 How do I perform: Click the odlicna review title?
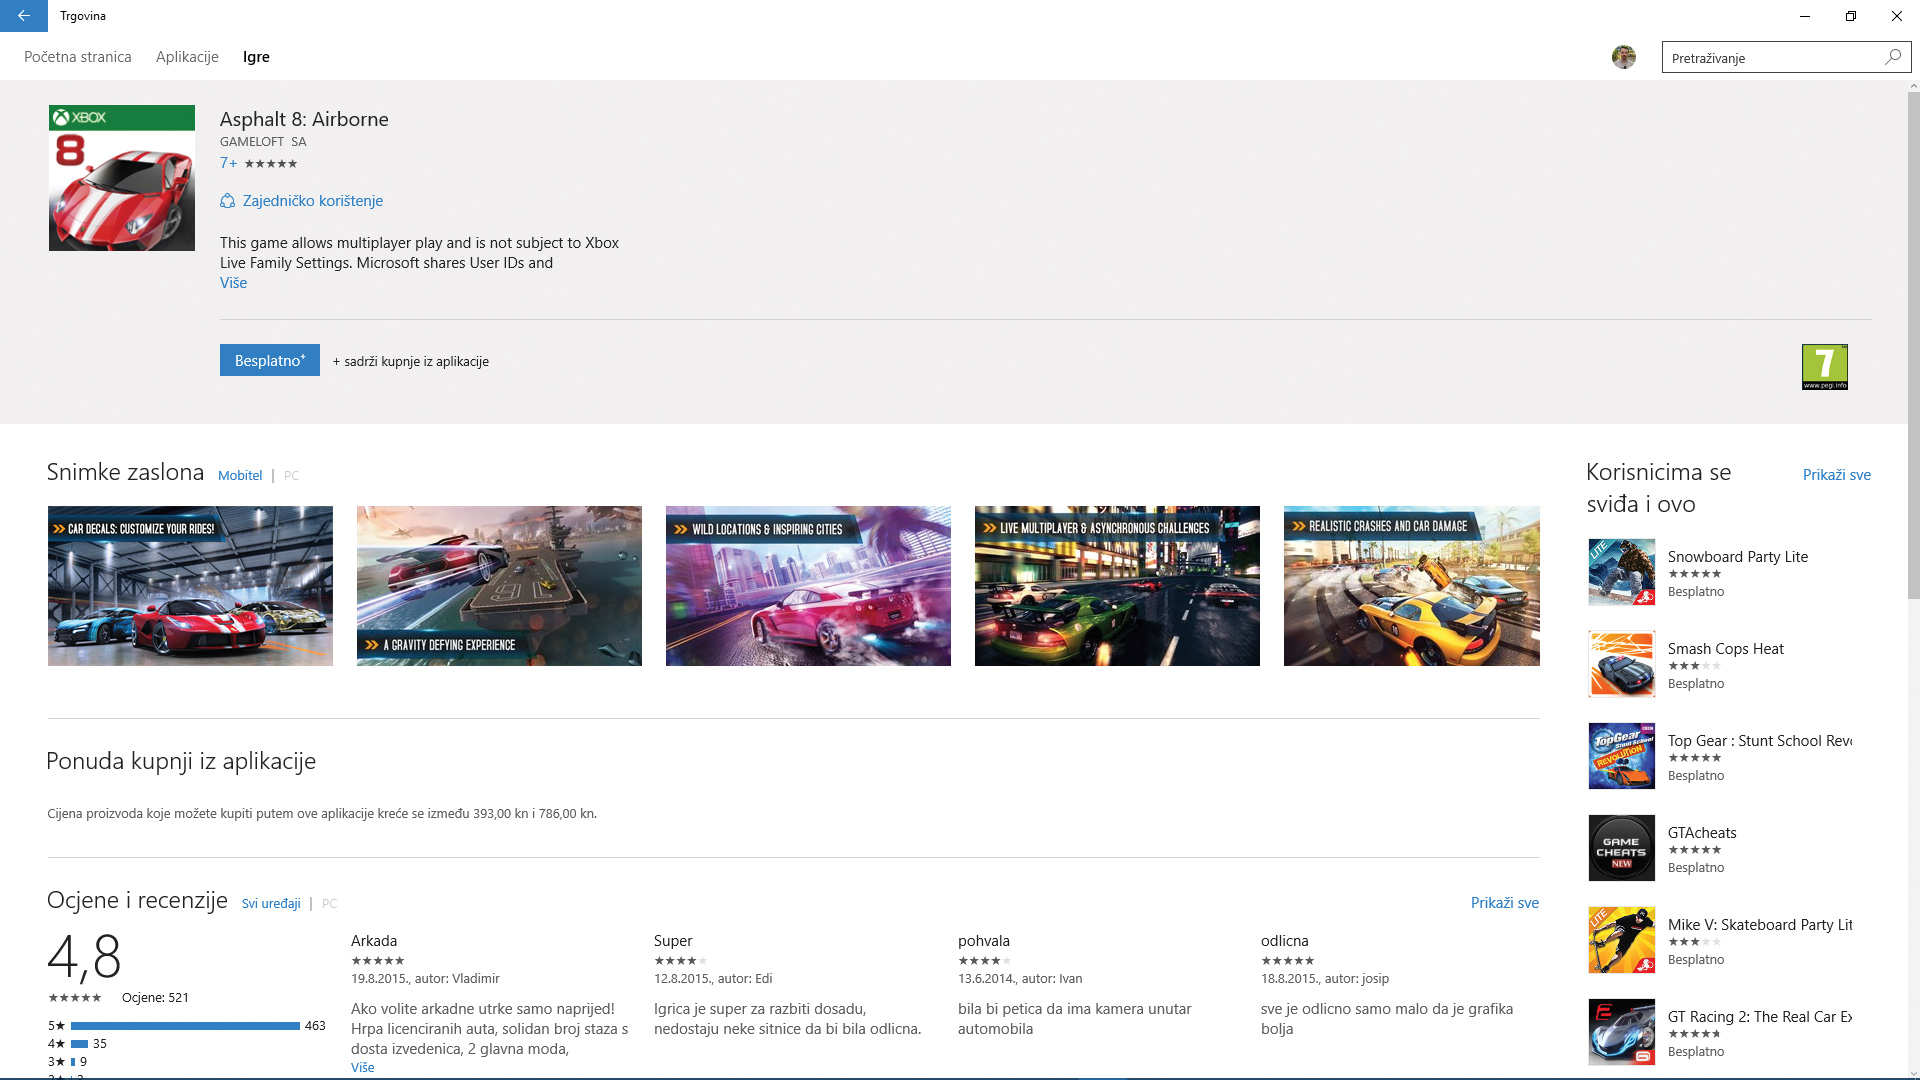(x=1285, y=941)
